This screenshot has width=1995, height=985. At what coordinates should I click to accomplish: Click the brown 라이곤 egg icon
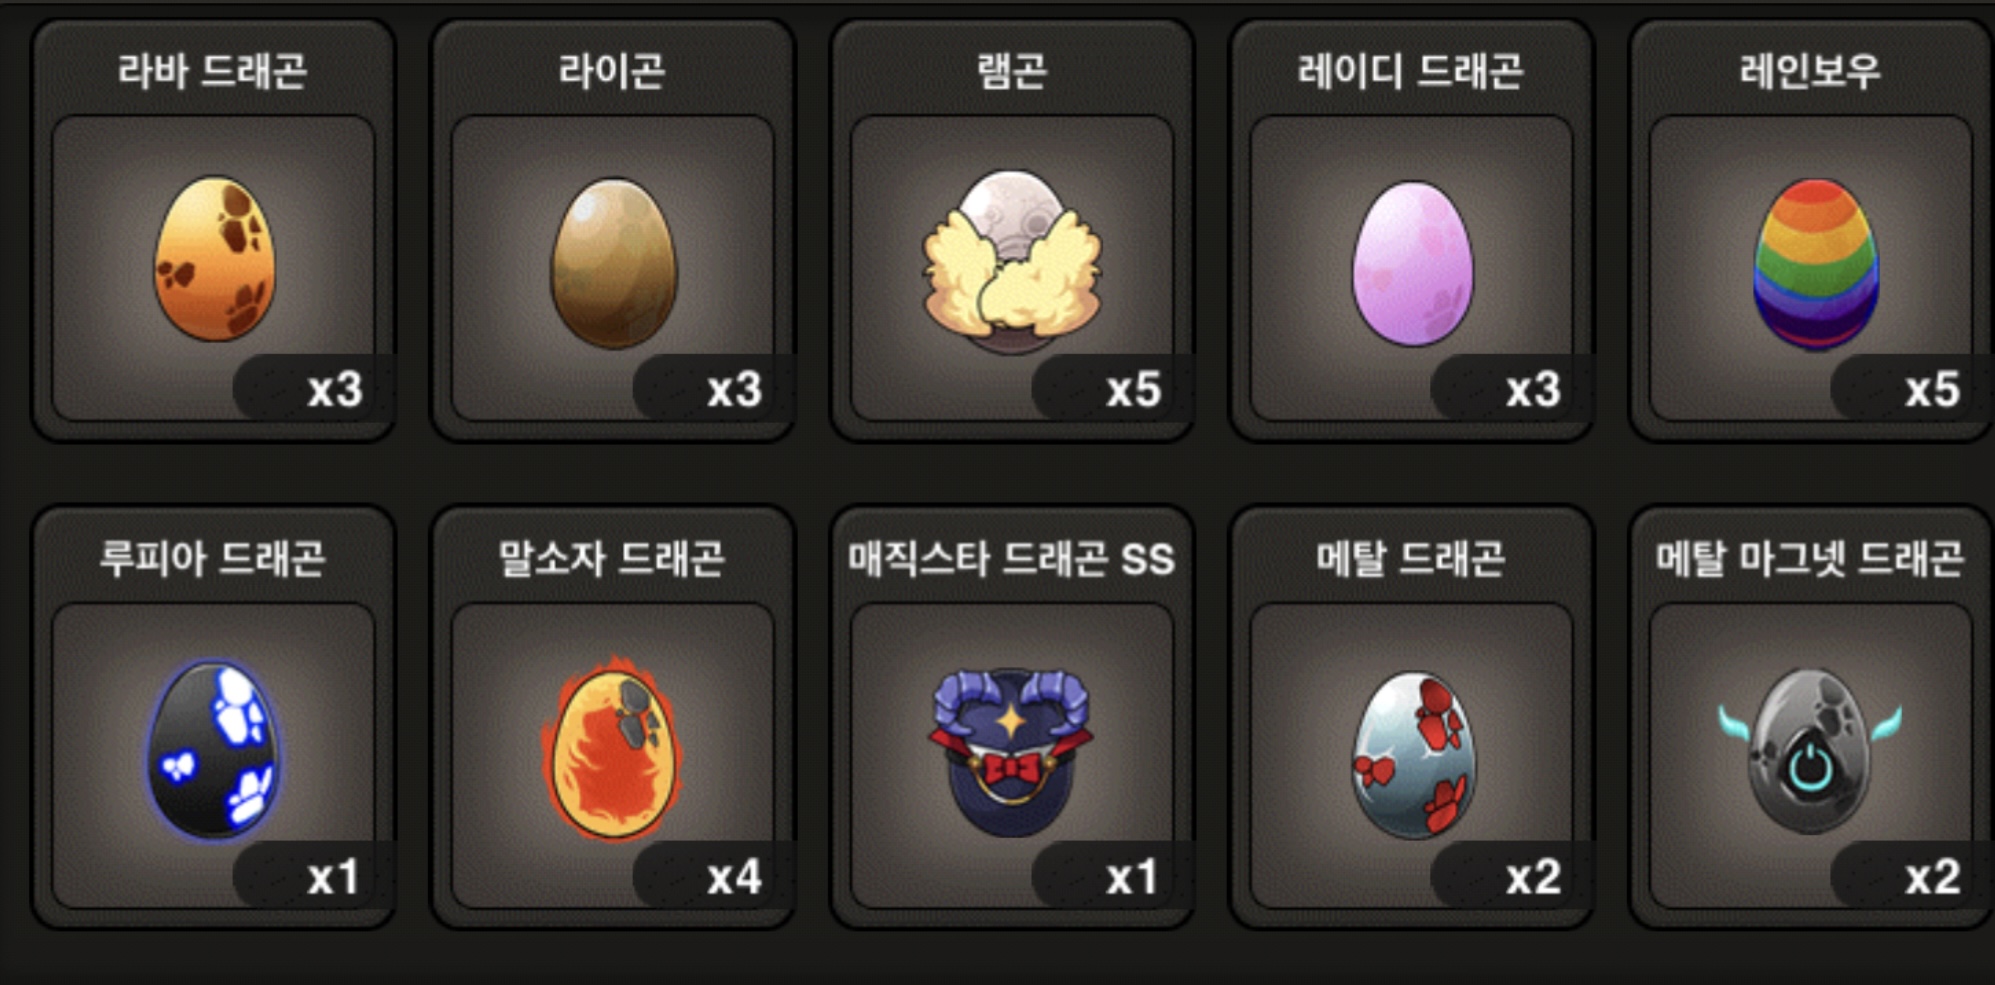pyautogui.click(x=613, y=264)
